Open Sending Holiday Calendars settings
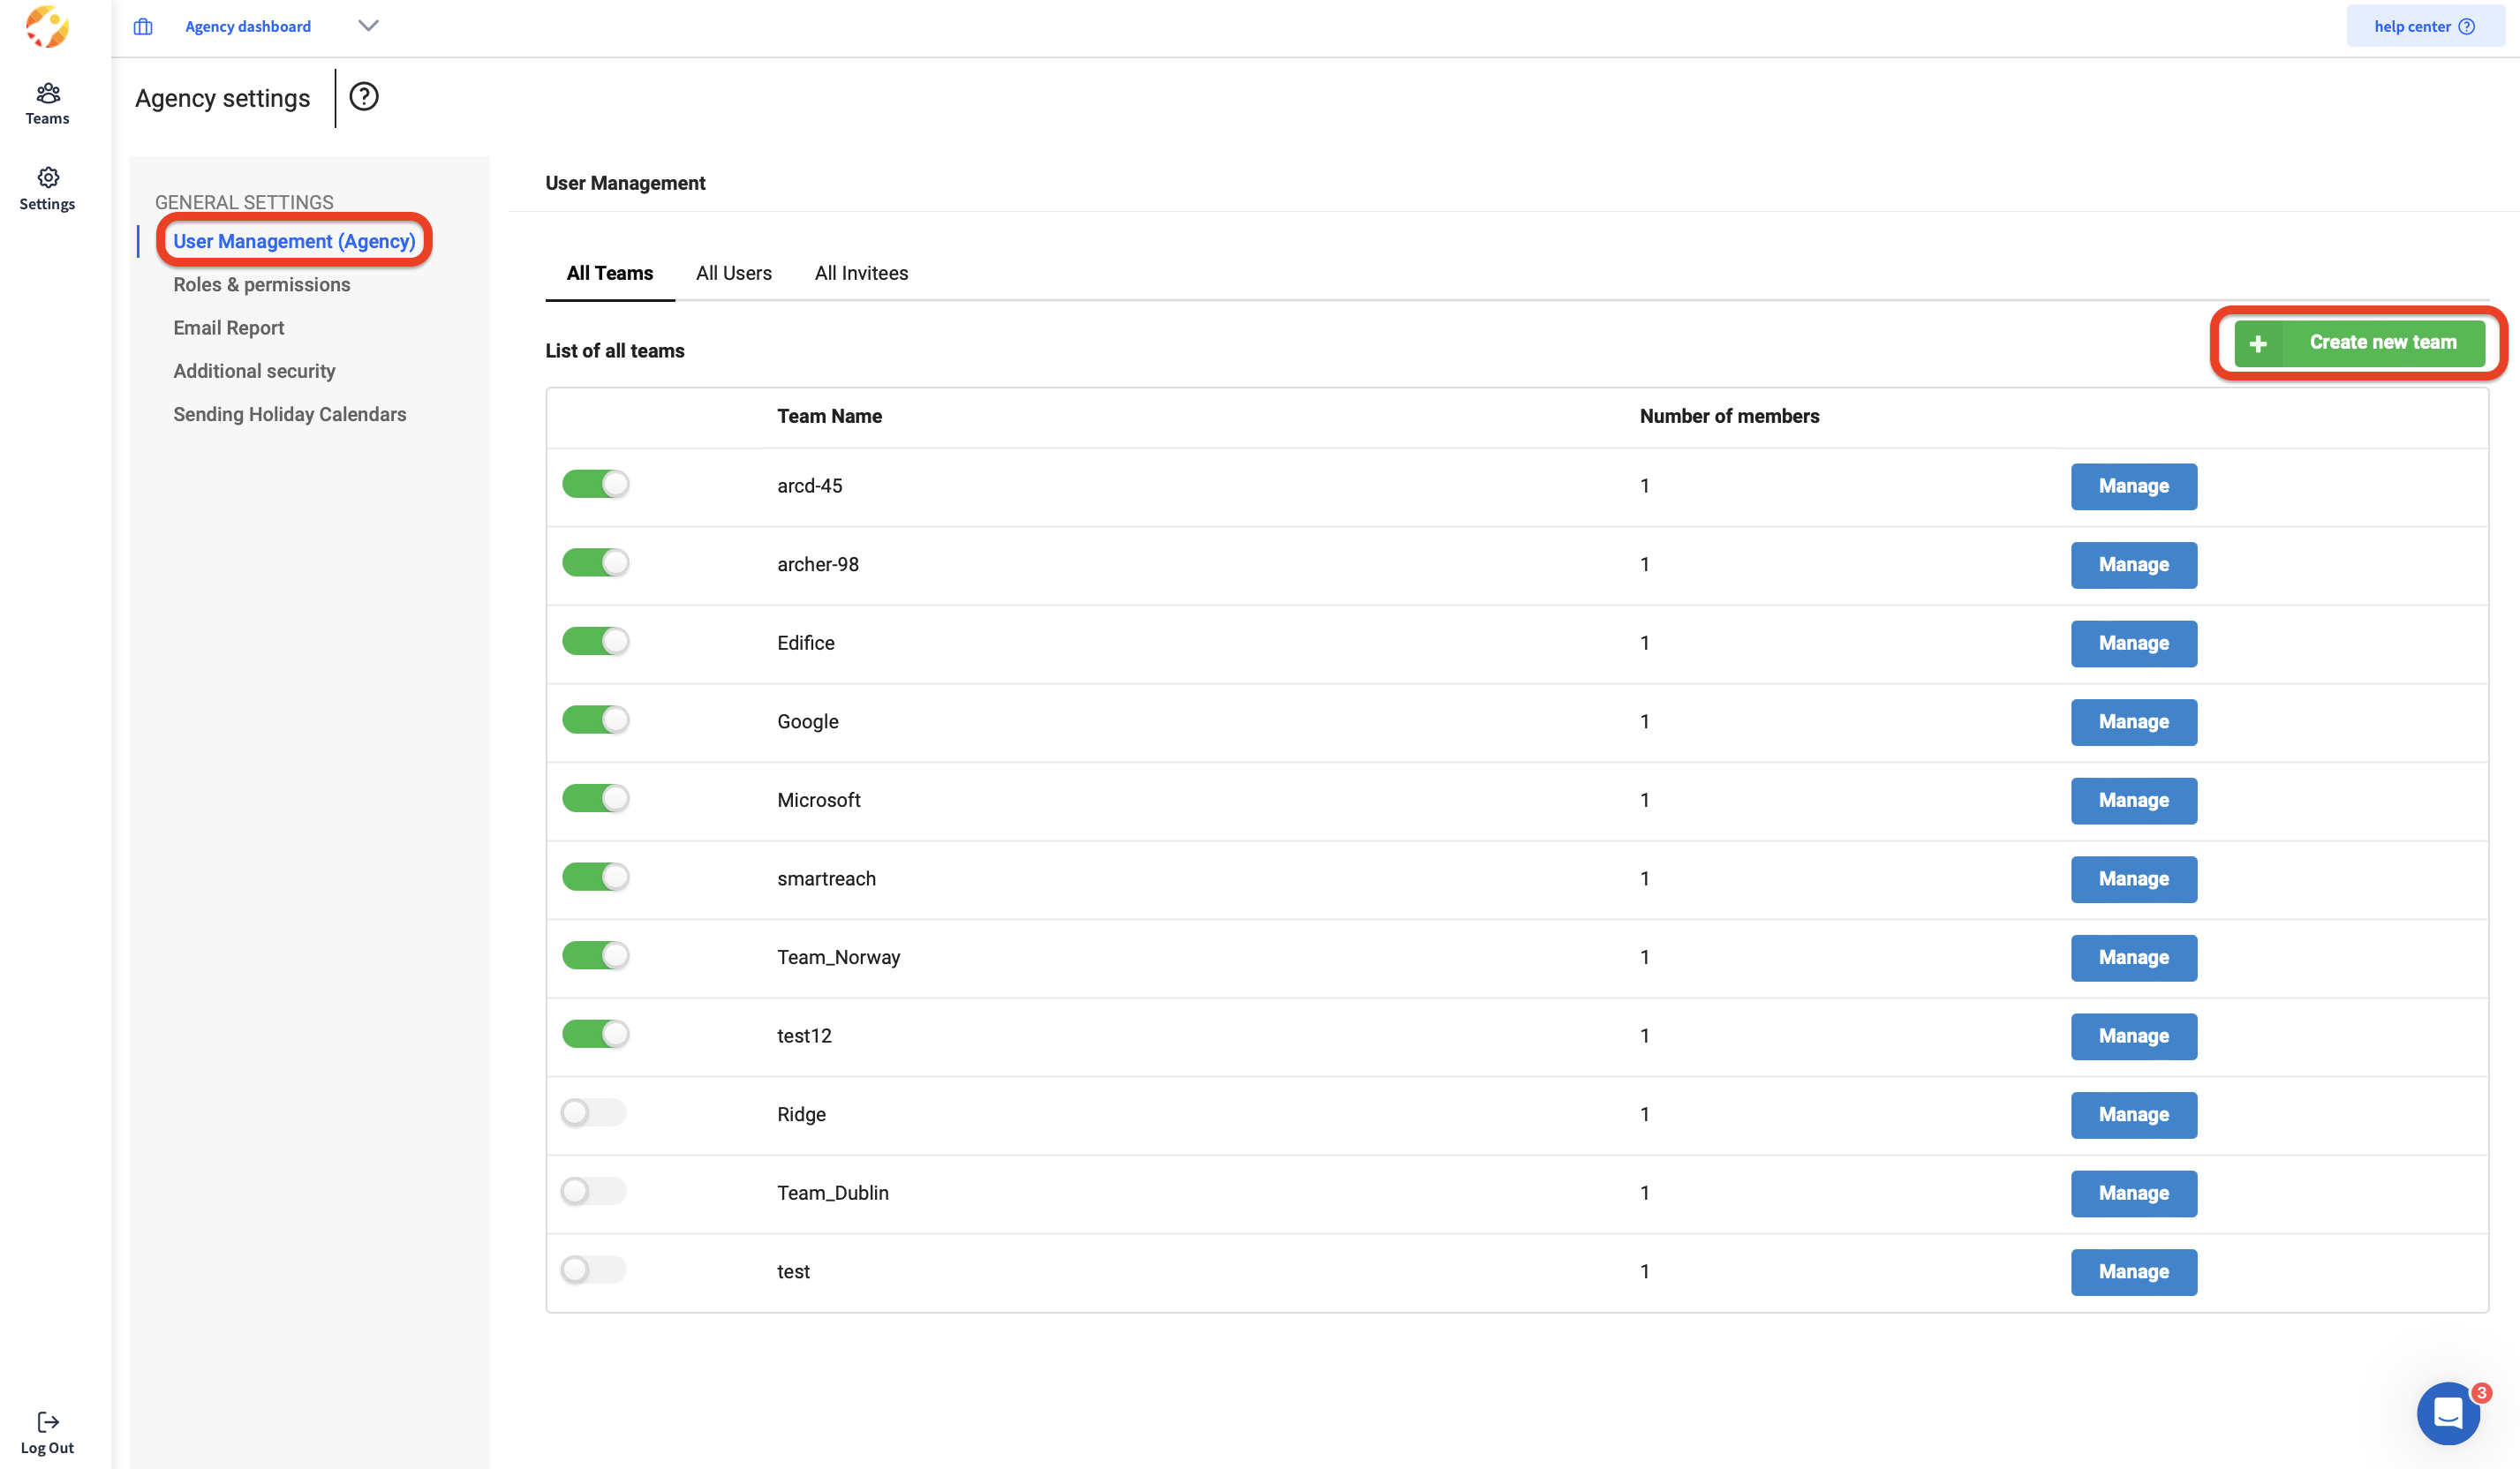Image resolution: width=2520 pixels, height=1469 pixels. (290, 414)
